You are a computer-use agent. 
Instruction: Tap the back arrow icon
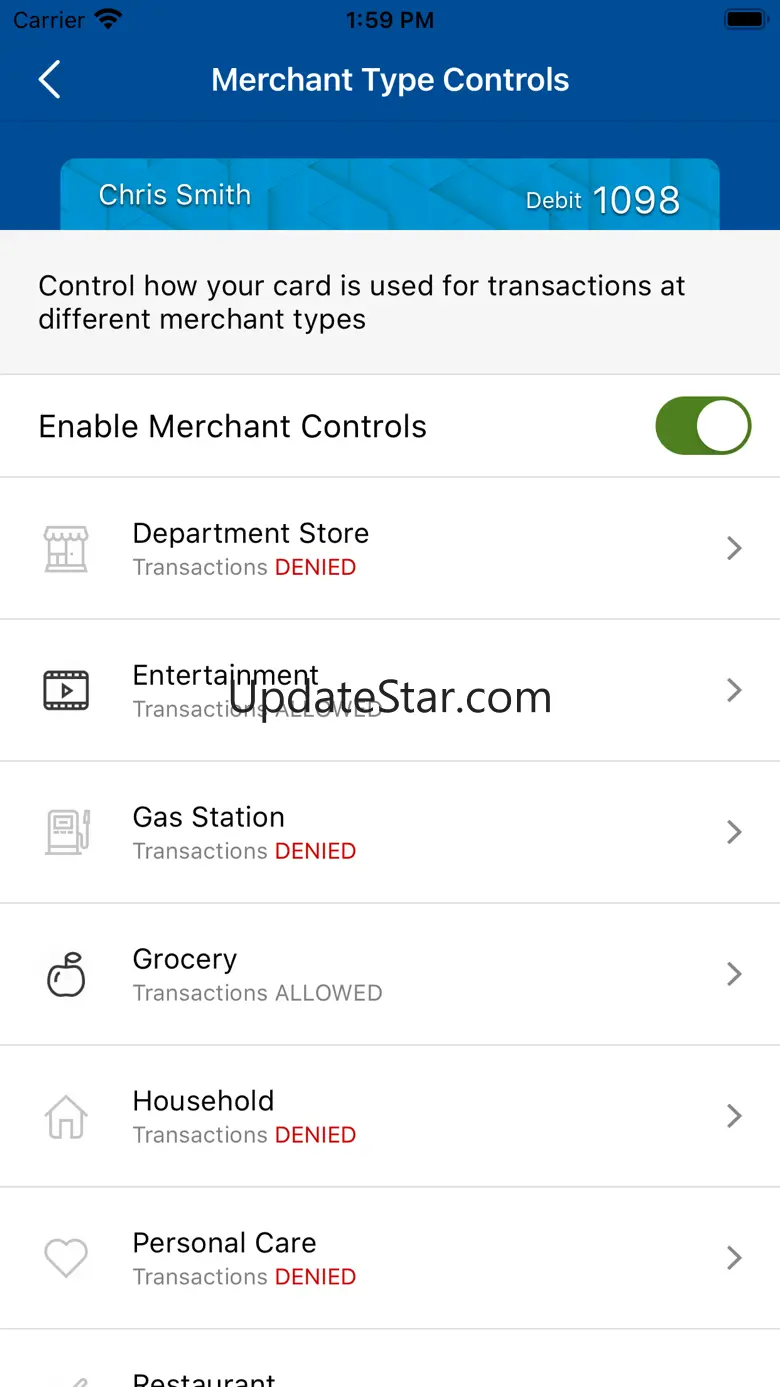(x=49, y=80)
